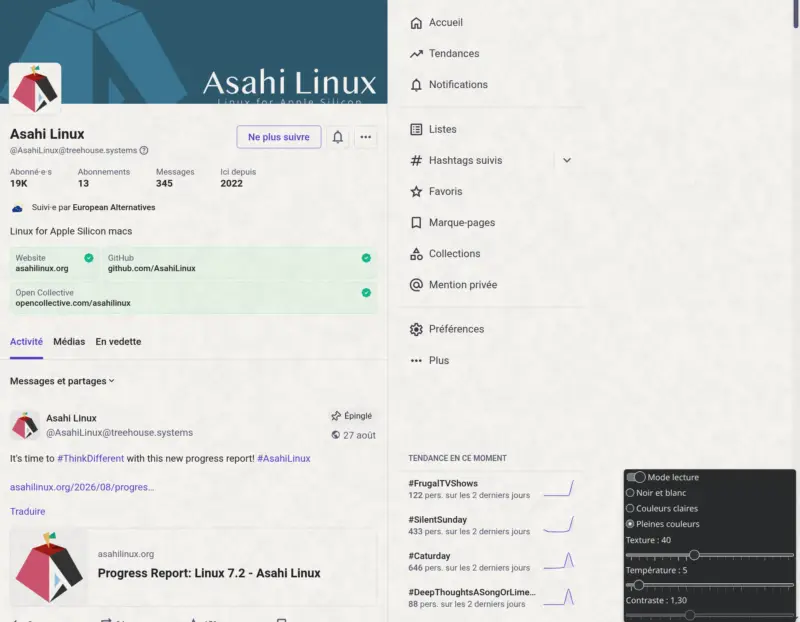Image resolution: width=800 pixels, height=622 pixels.
Task: Click the Ne plus suivre button
Action: (x=279, y=137)
